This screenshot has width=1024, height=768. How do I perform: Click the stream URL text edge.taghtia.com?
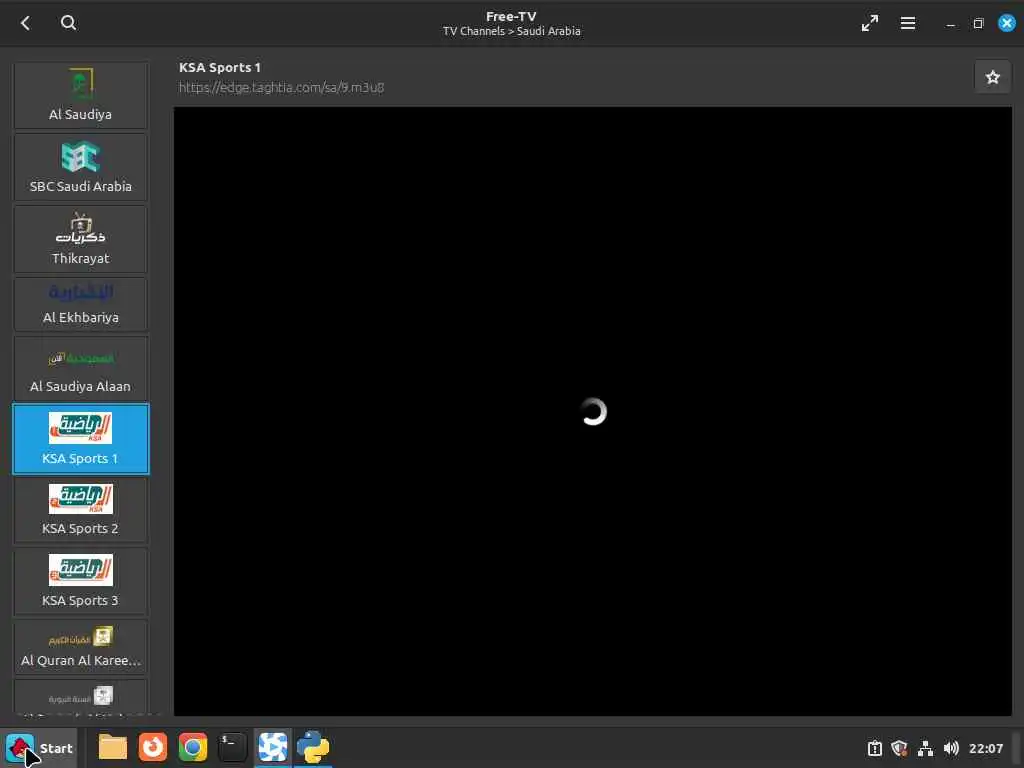point(281,87)
